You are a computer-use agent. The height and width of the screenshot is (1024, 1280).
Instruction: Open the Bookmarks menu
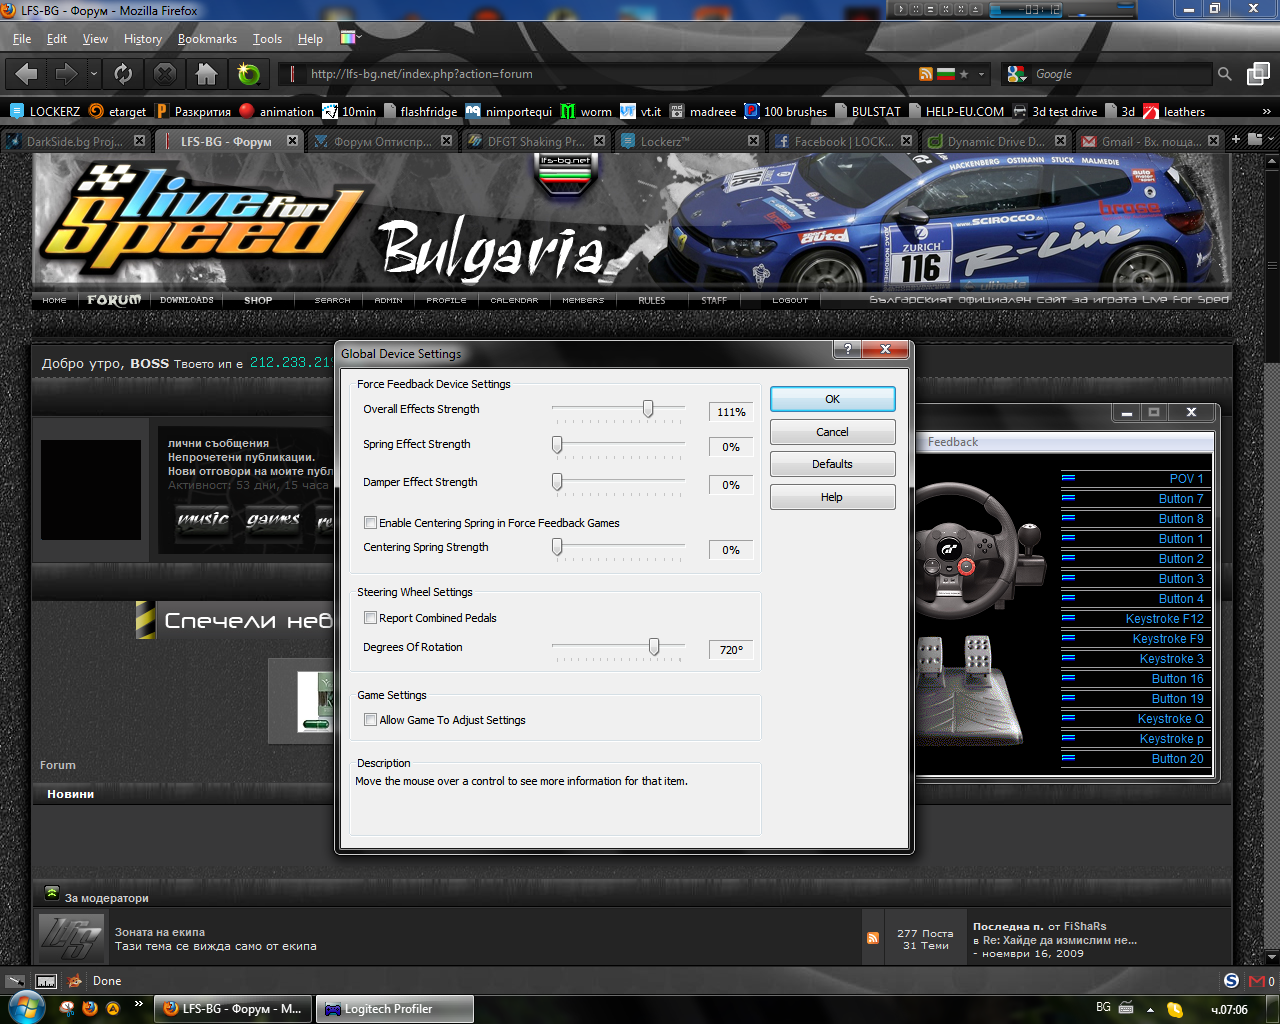tap(207, 39)
